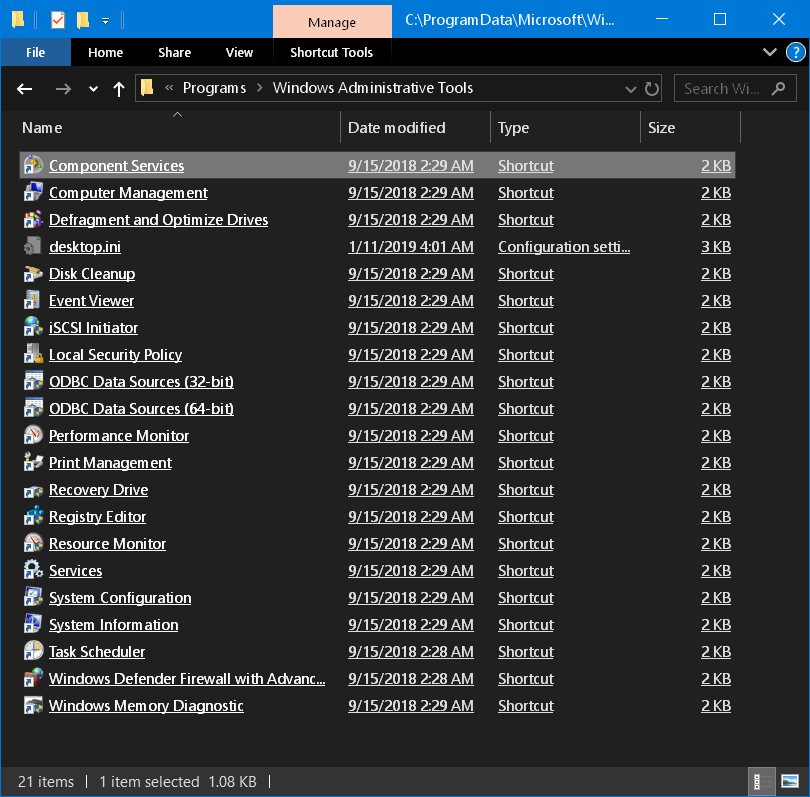This screenshot has width=810, height=797.
Task: Click the Task Scheduler clock icon
Action: [x=33, y=651]
